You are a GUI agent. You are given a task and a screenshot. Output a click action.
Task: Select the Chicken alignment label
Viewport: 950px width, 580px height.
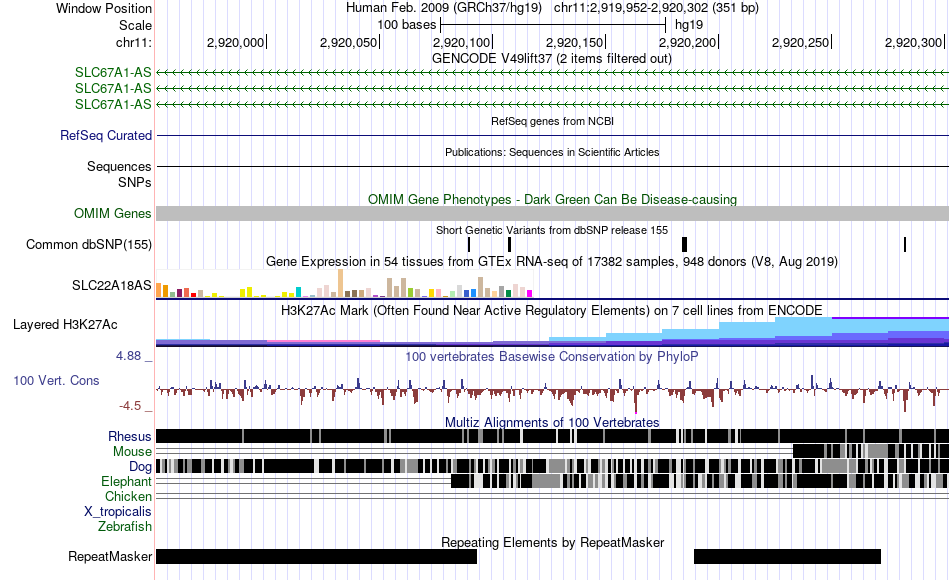[x=128, y=496]
